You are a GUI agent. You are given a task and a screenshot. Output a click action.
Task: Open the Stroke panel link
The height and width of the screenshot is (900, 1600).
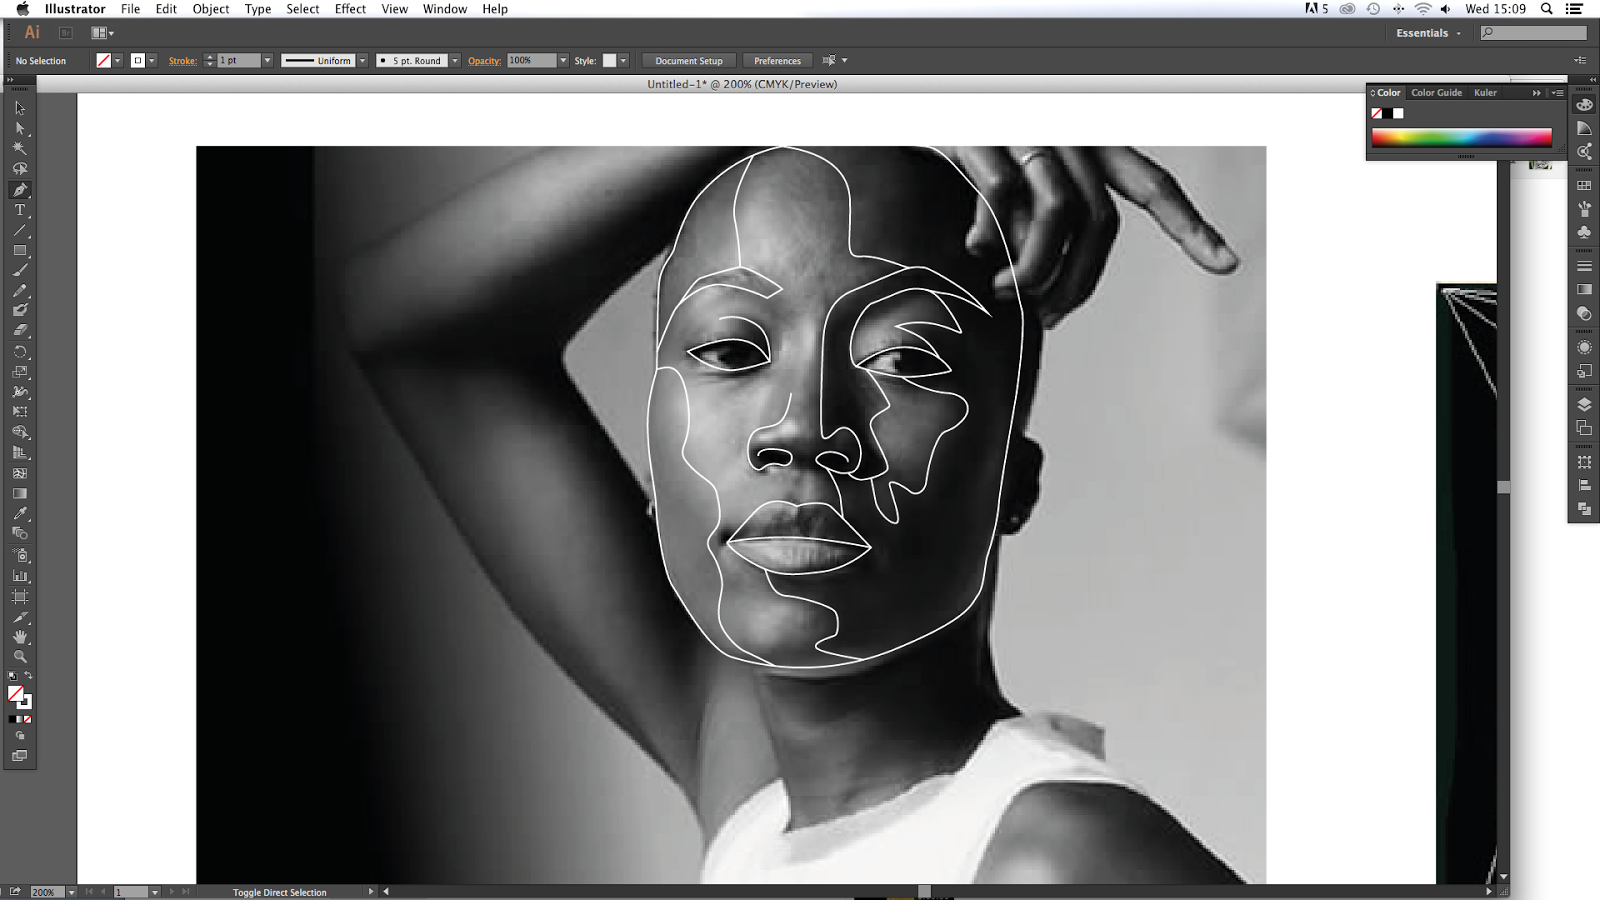(x=182, y=61)
